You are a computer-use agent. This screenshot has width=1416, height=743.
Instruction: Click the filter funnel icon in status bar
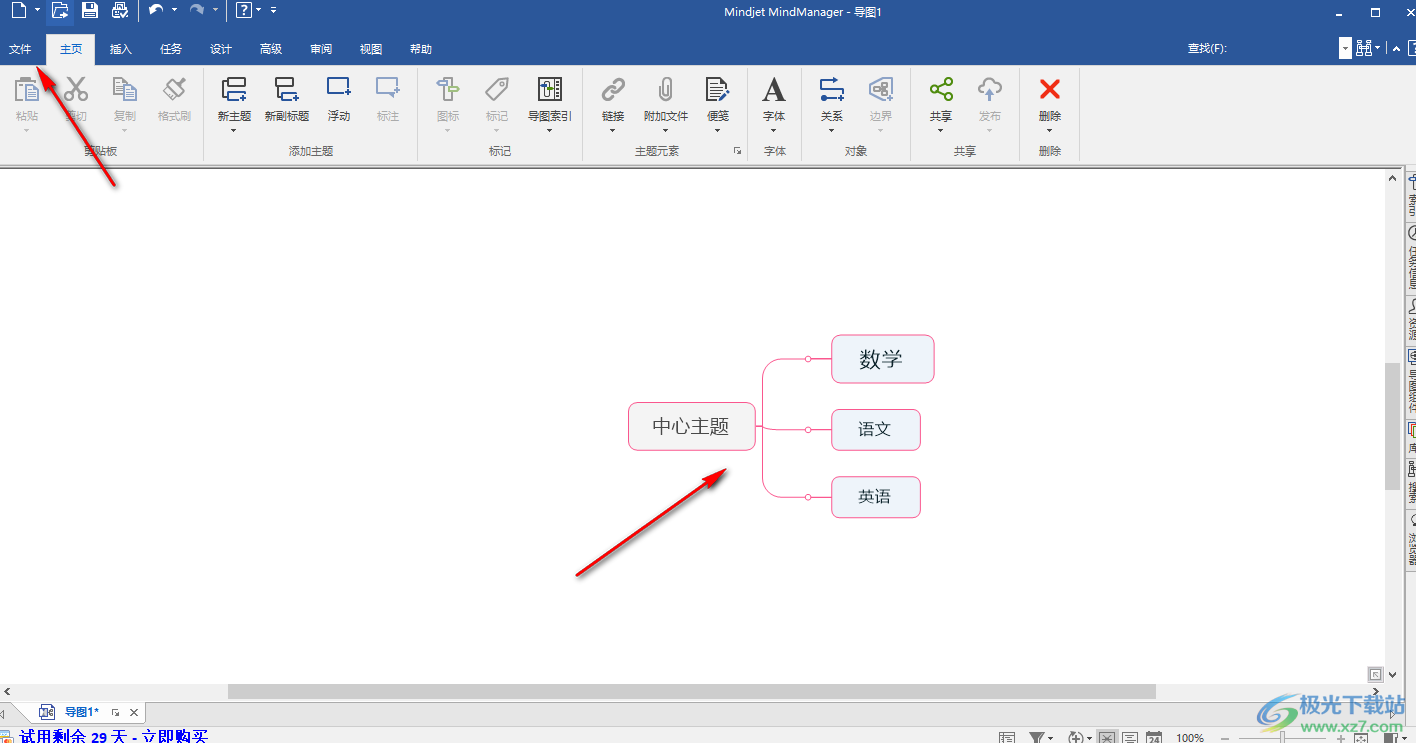1037,738
